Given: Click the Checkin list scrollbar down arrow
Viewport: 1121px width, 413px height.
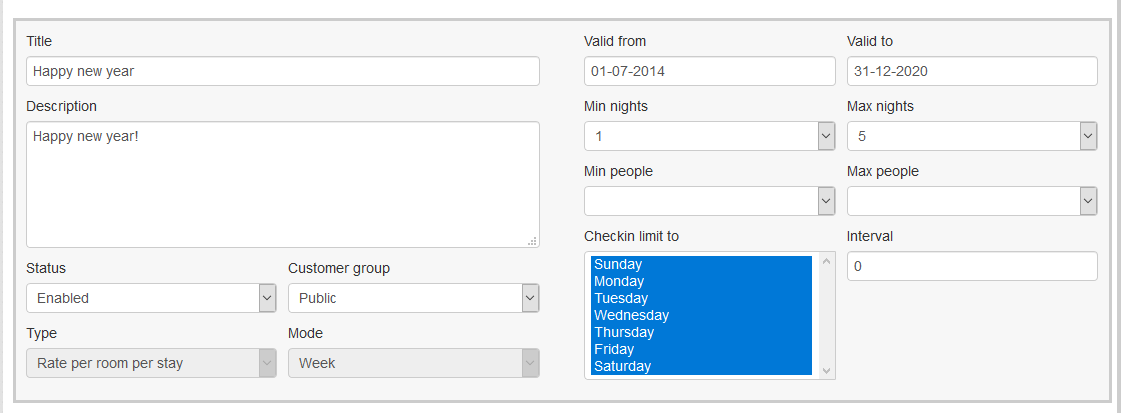Looking at the screenshot, I should click(x=826, y=370).
